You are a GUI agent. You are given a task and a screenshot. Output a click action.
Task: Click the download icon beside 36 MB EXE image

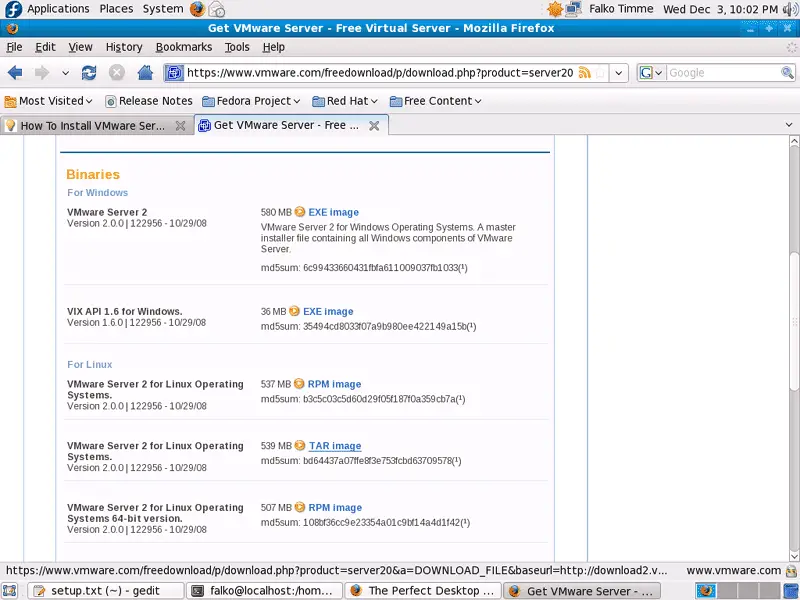[x=294, y=311]
